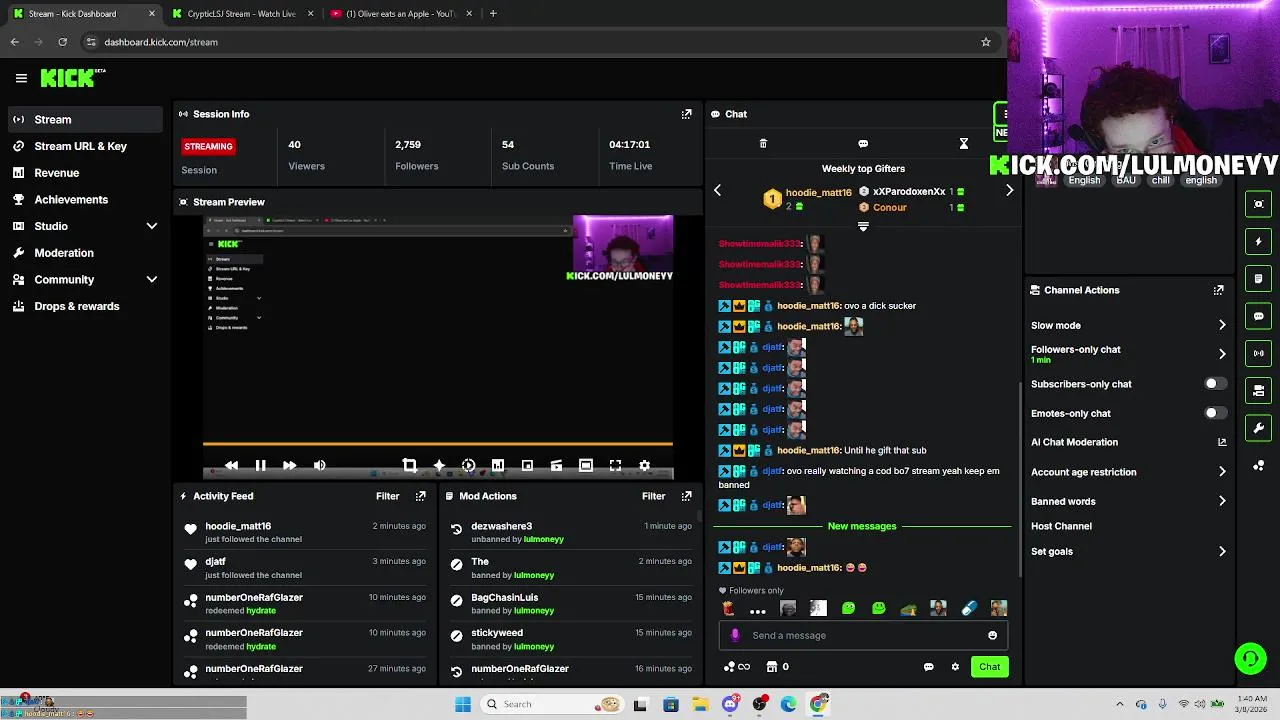The height and width of the screenshot is (720, 1280).
Task: Enter fullscreen in the stream preview
Action: pyautogui.click(x=615, y=465)
